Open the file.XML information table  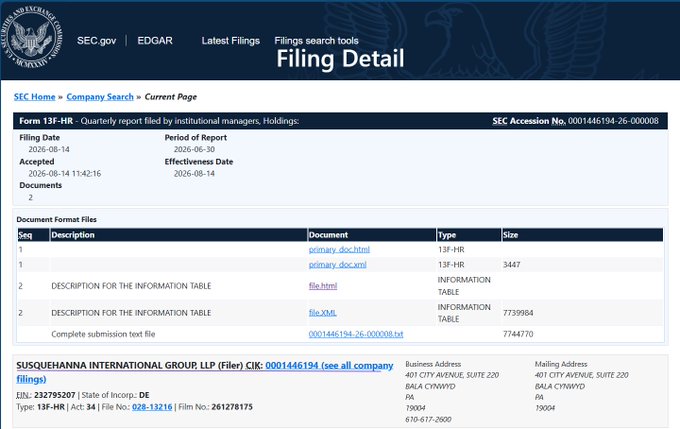pyautogui.click(x=323, y=313)
